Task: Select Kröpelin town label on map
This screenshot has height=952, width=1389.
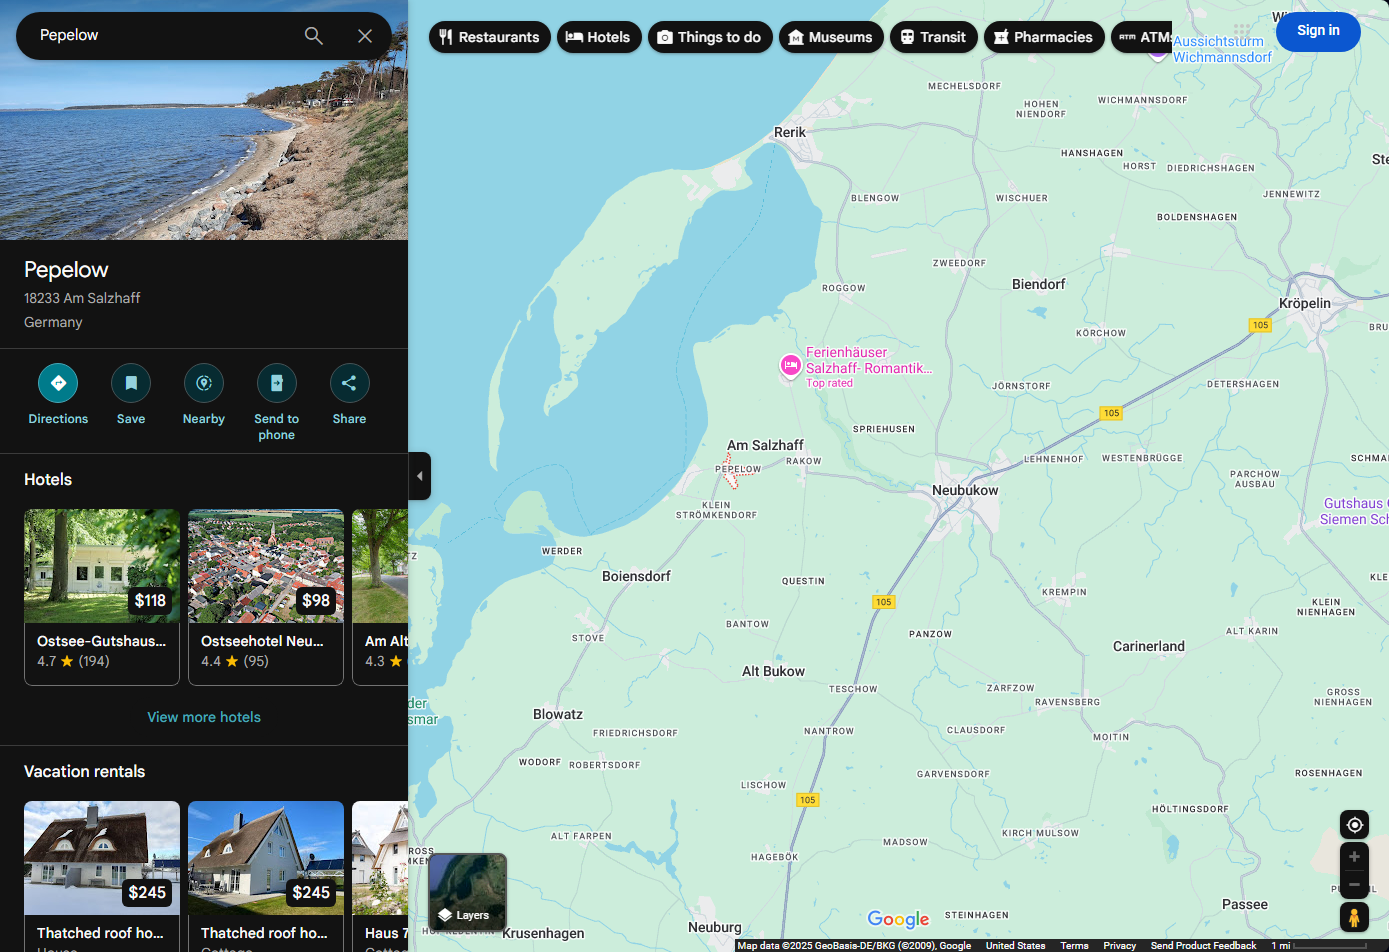Action: pos(1305,303)
